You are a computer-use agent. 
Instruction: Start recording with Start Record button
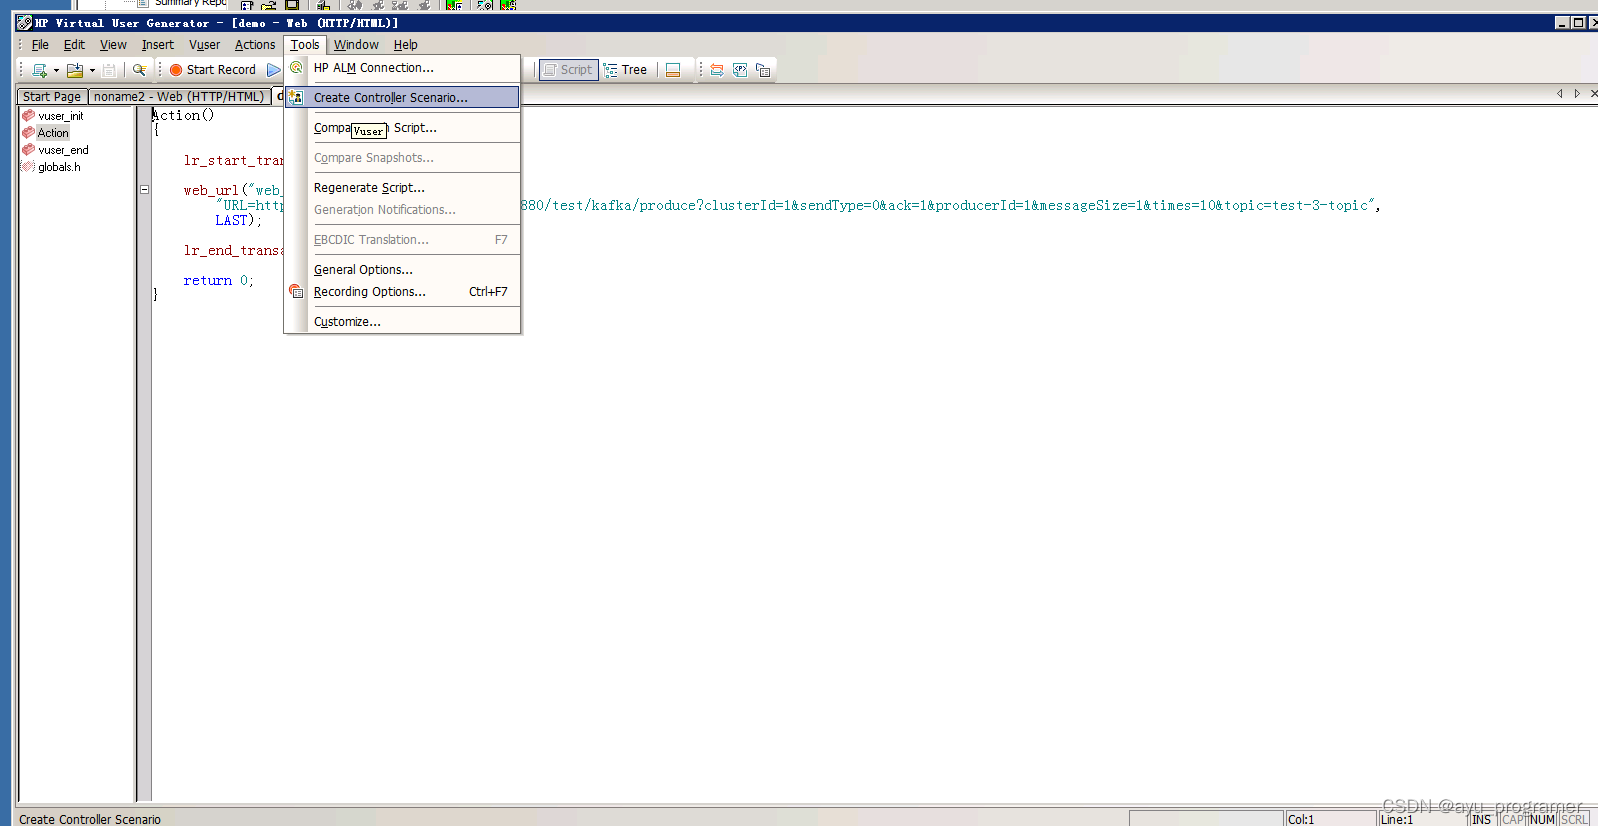[213, 70]
